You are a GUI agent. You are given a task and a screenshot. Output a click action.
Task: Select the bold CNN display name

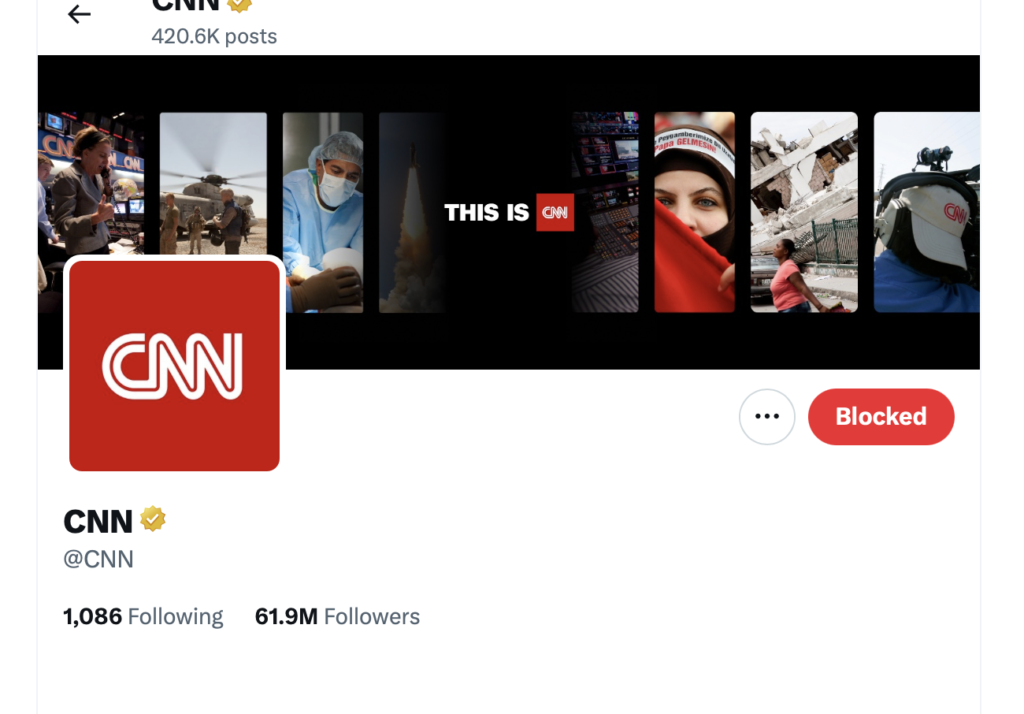(98, 521)
